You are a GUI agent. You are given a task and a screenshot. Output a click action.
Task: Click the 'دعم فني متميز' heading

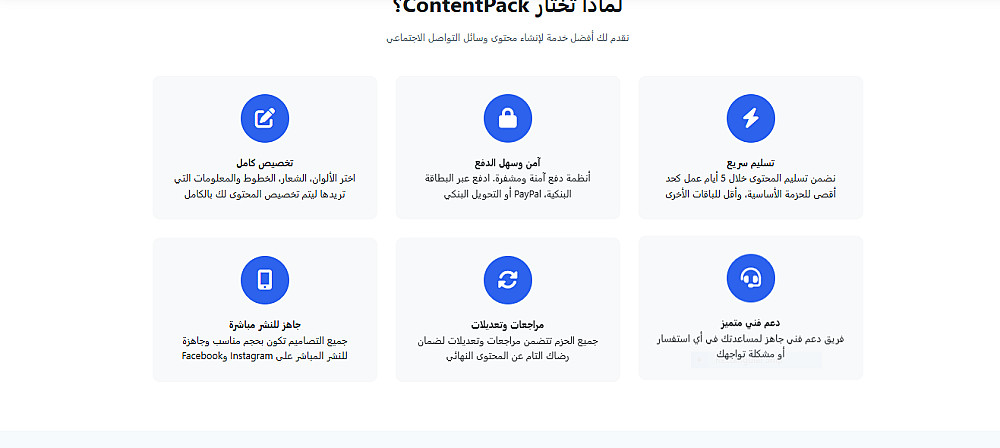coord(751,323)
